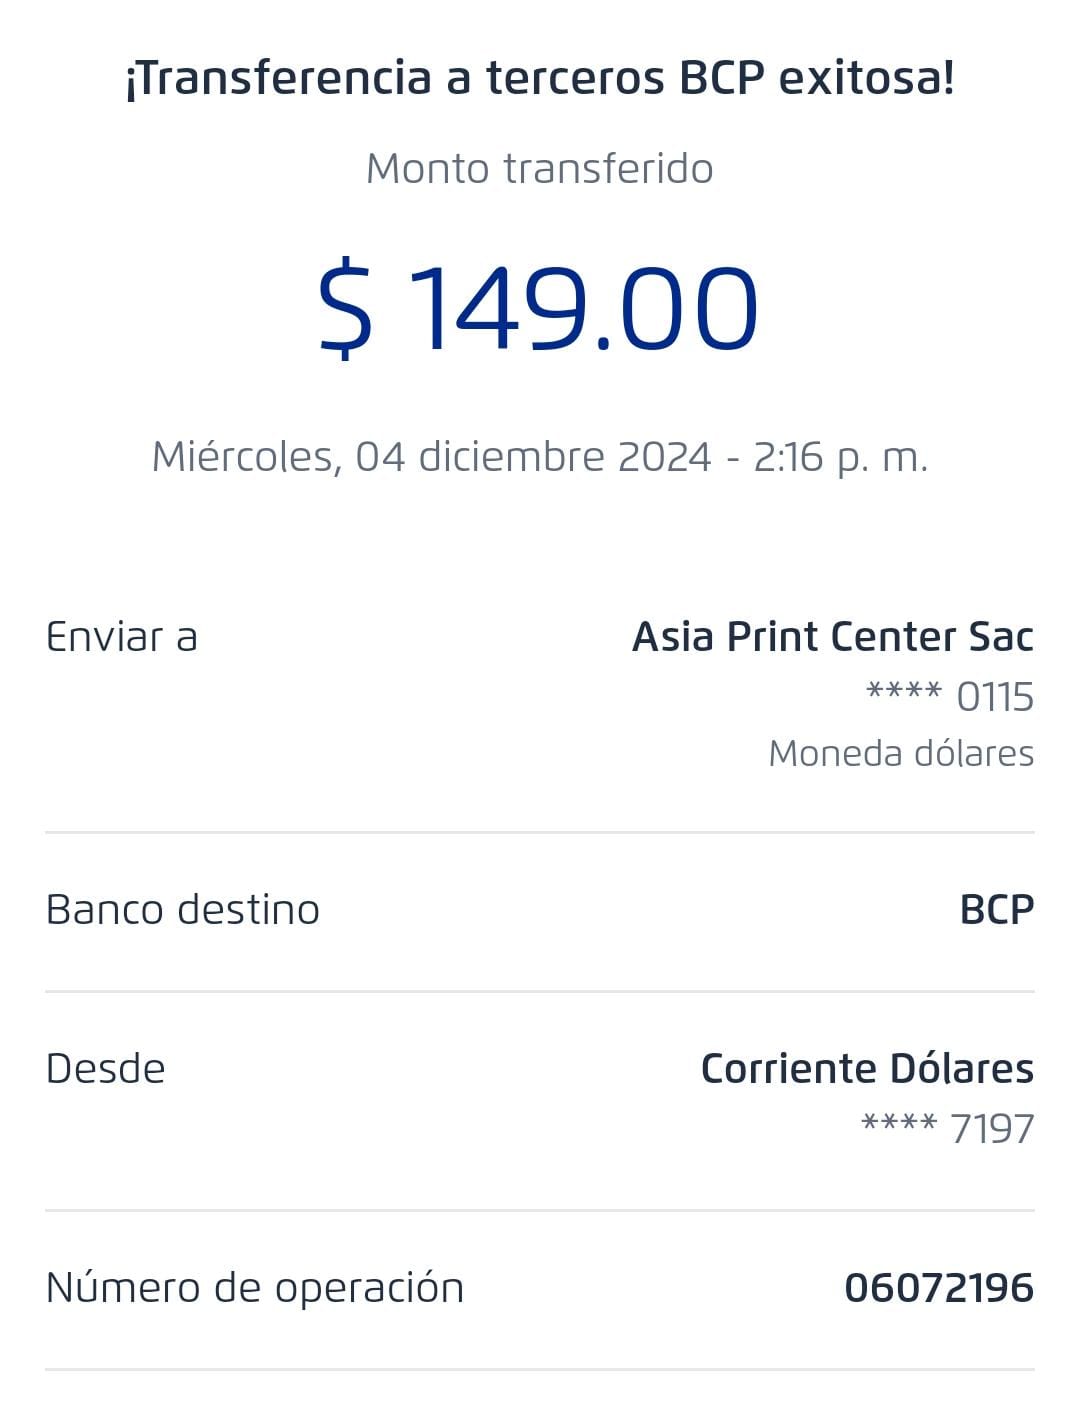
Task: Click the "Desde" label
Action: (x=106, y=1069)
